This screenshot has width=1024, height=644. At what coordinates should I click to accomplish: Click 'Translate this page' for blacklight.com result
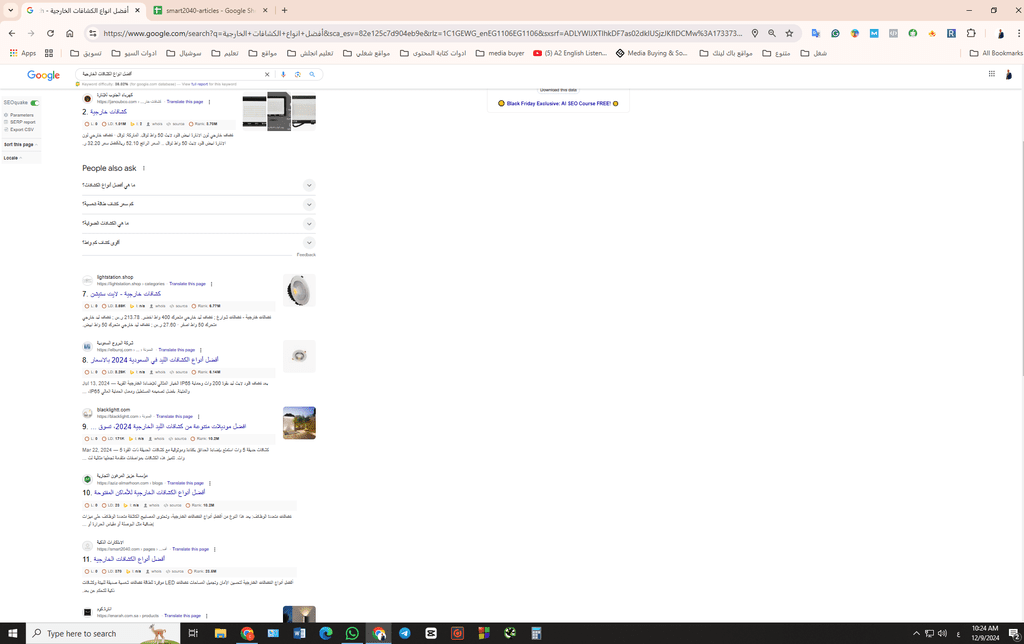click(x=174, y=416)
